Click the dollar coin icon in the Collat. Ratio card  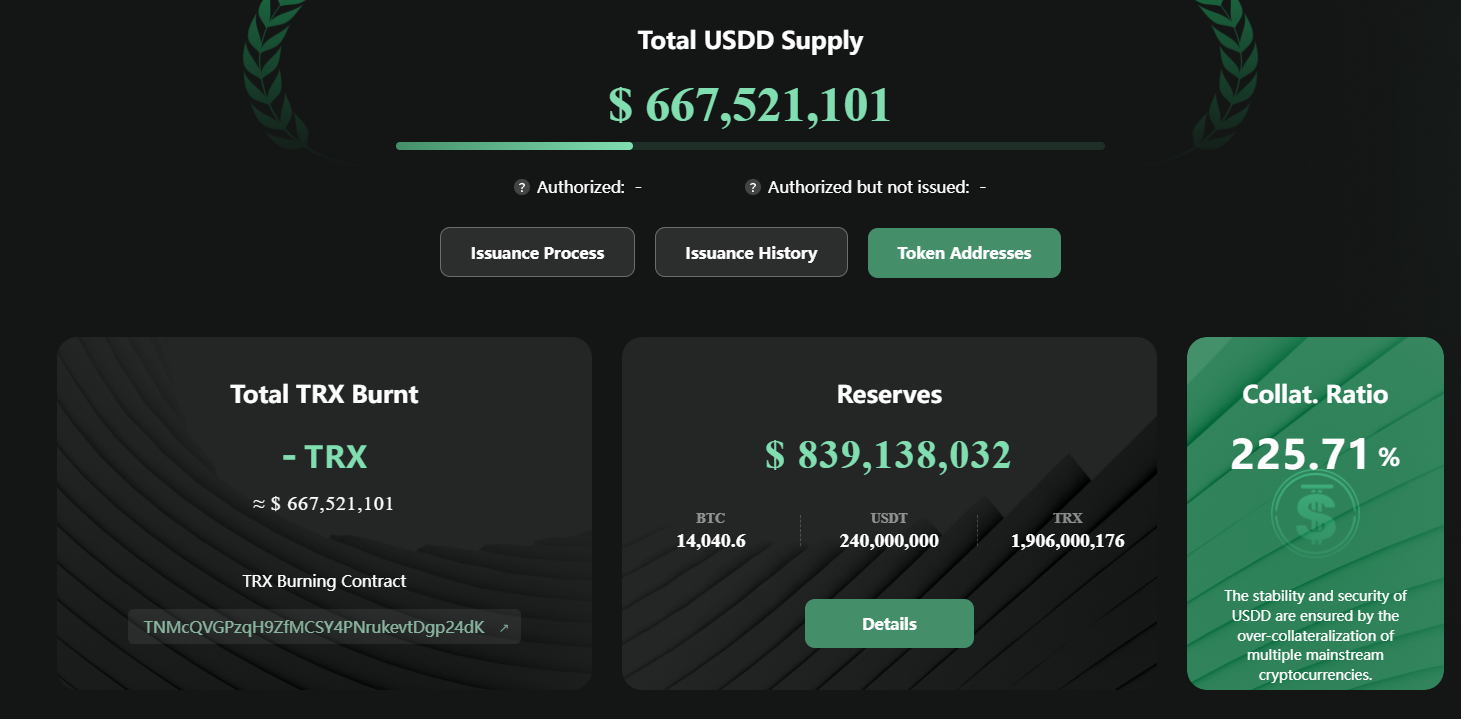pyautogui.click(x=1314, y=514)
